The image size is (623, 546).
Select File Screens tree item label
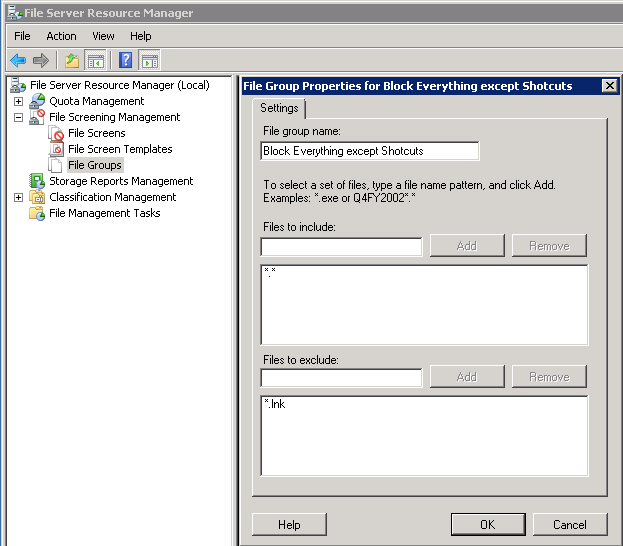click(97, 133)
